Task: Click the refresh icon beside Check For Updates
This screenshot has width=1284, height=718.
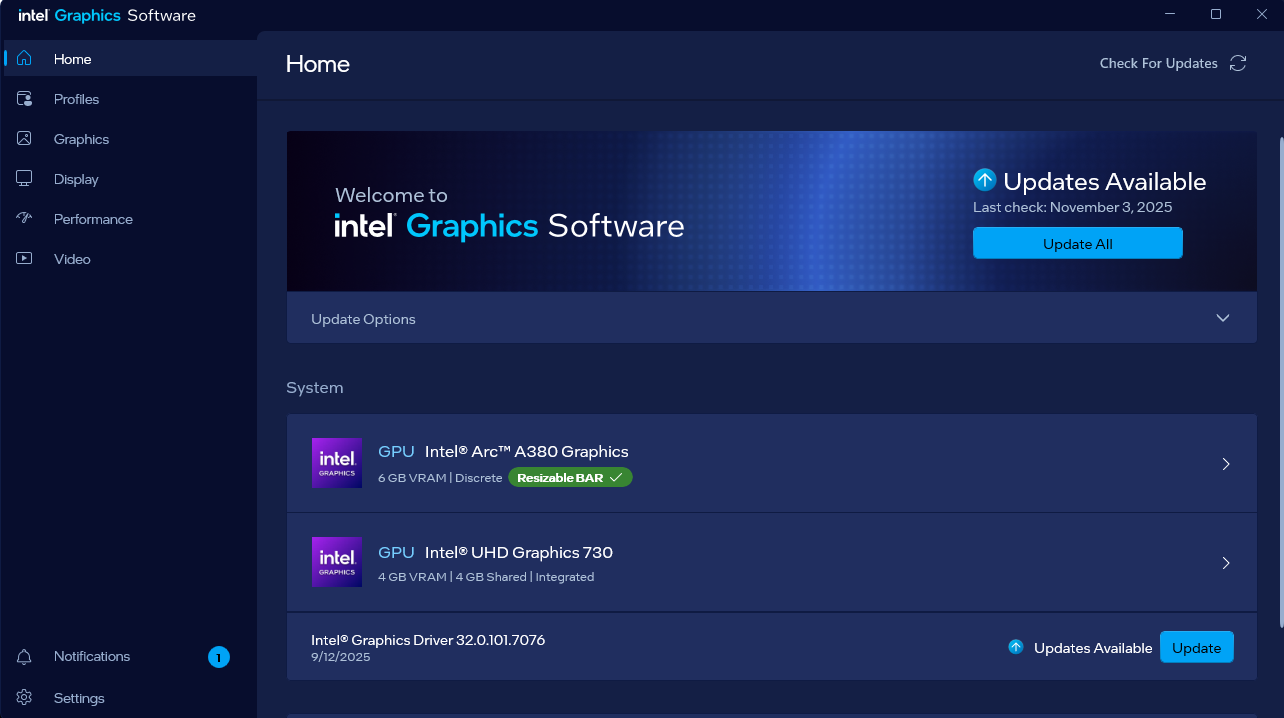Action: [x=1238, y=63]
